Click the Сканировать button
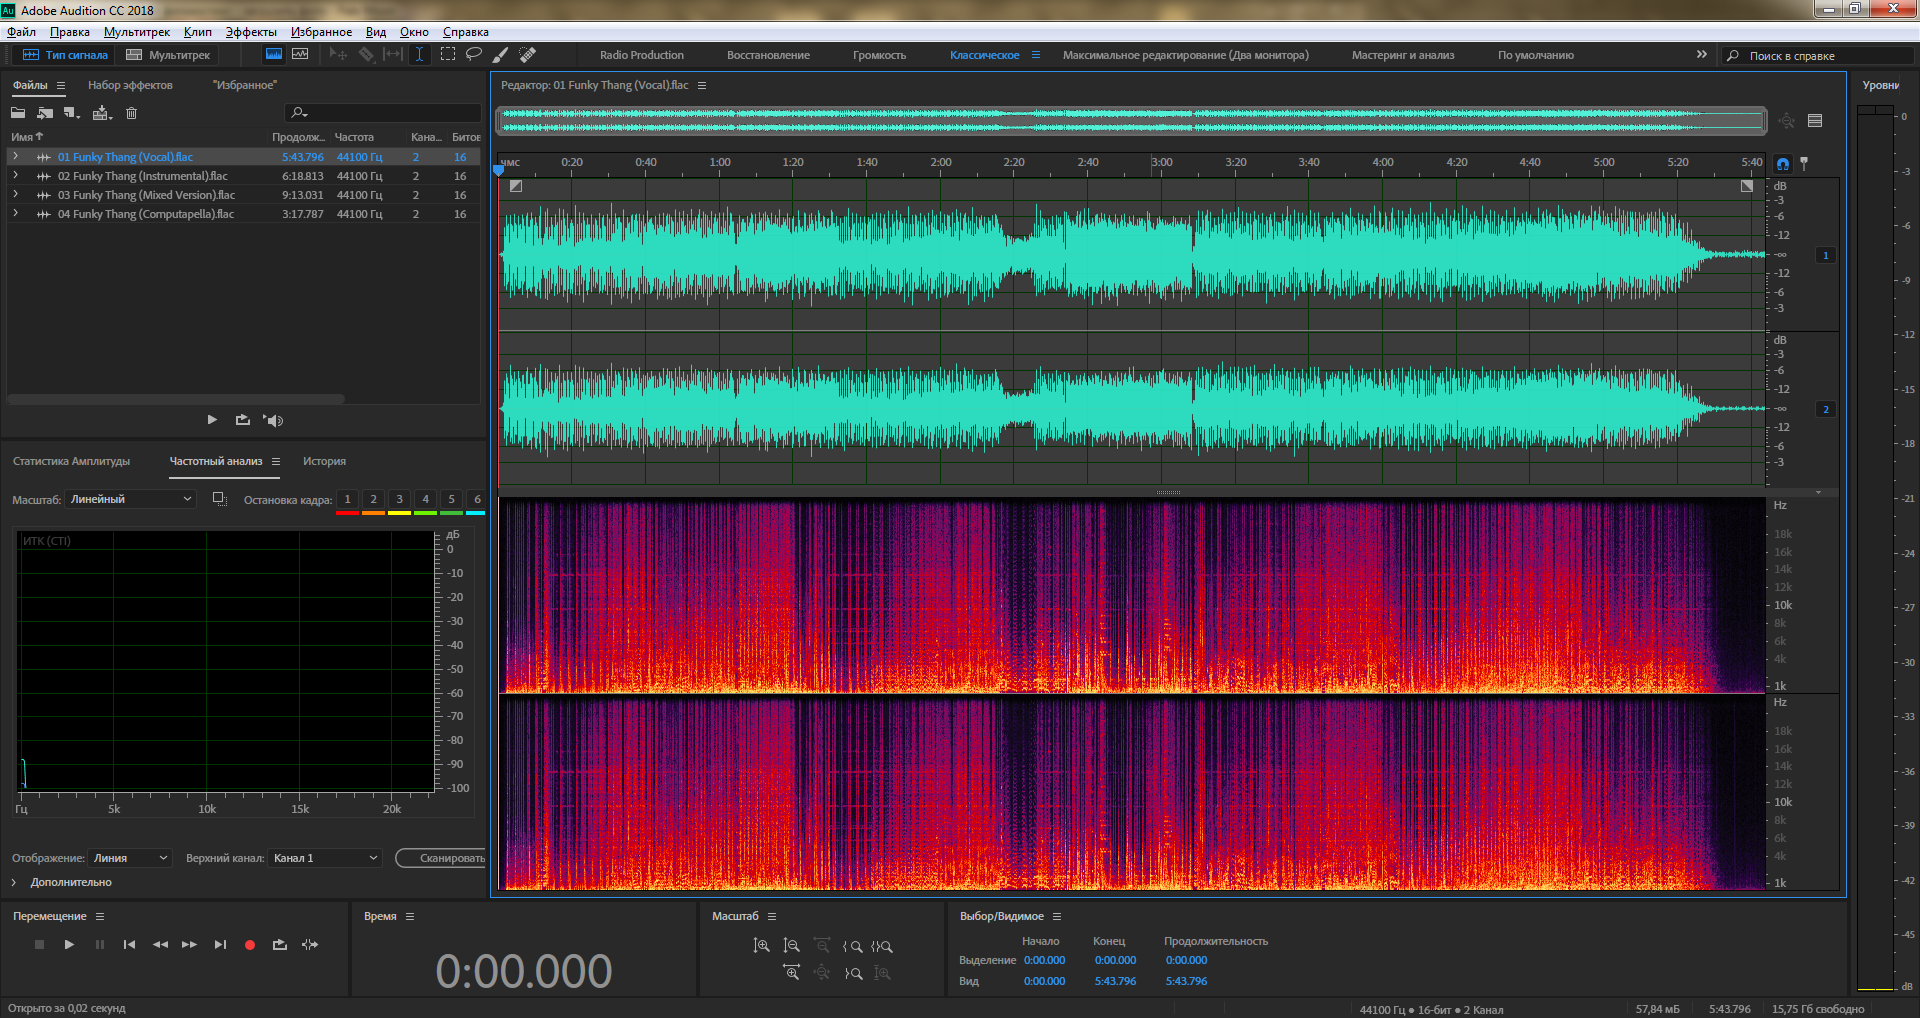 [441, 858]
